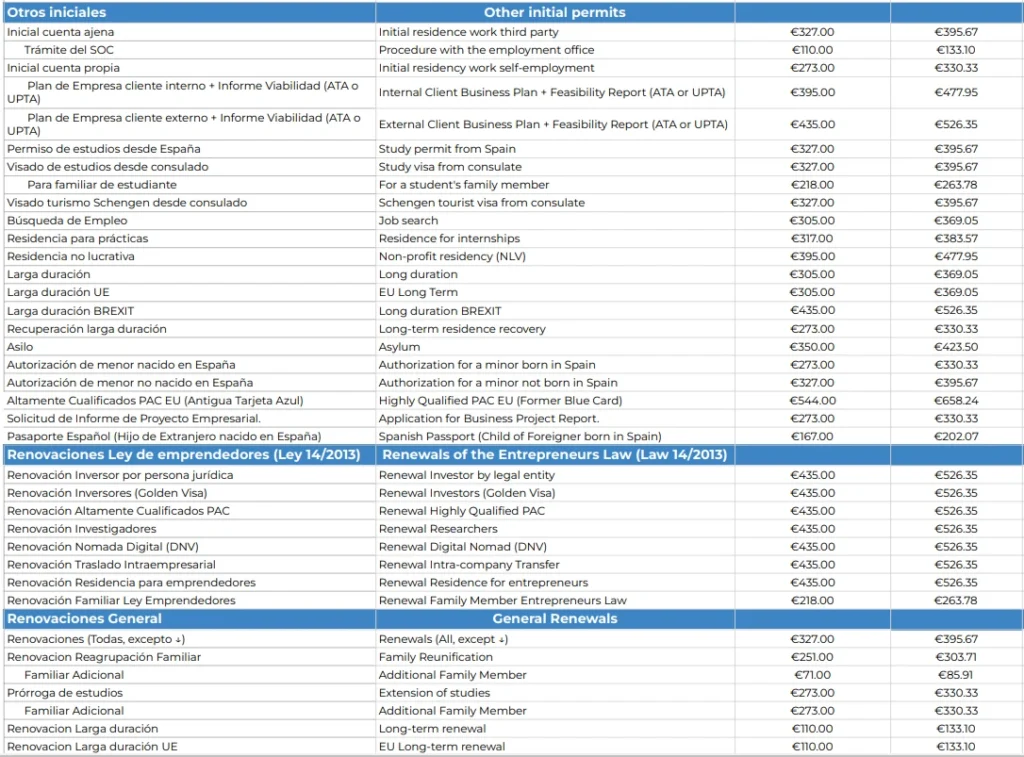Click the €202.07 price cell
Screen dimensions: 1024x757
956,436
